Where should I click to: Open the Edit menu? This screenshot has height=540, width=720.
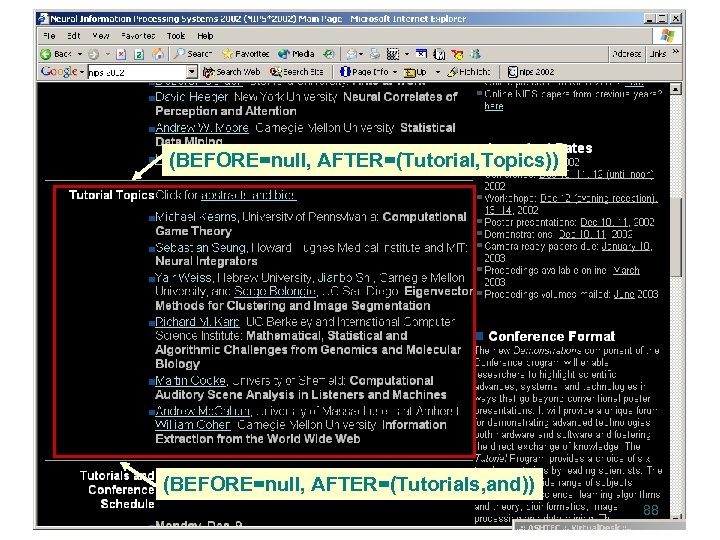coord(73,36)
